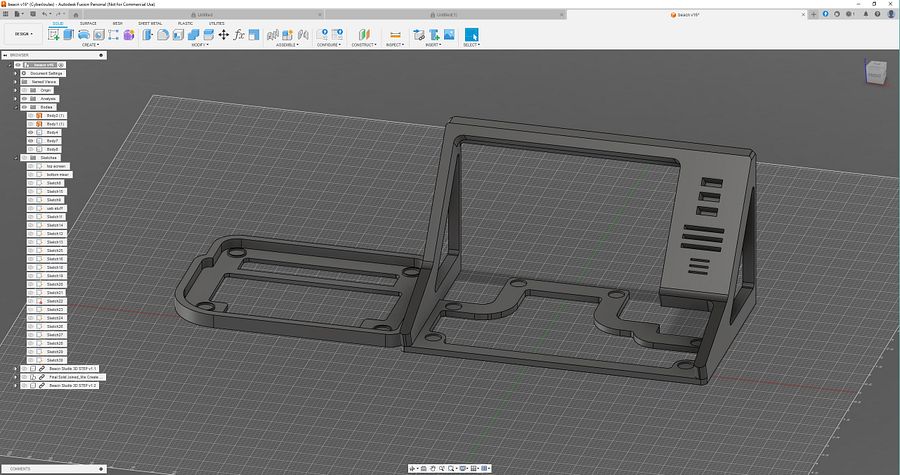The width and height of the screenshot is (900, 475).
Task: Expand the Document Settings node
Action: pos(16,73)
